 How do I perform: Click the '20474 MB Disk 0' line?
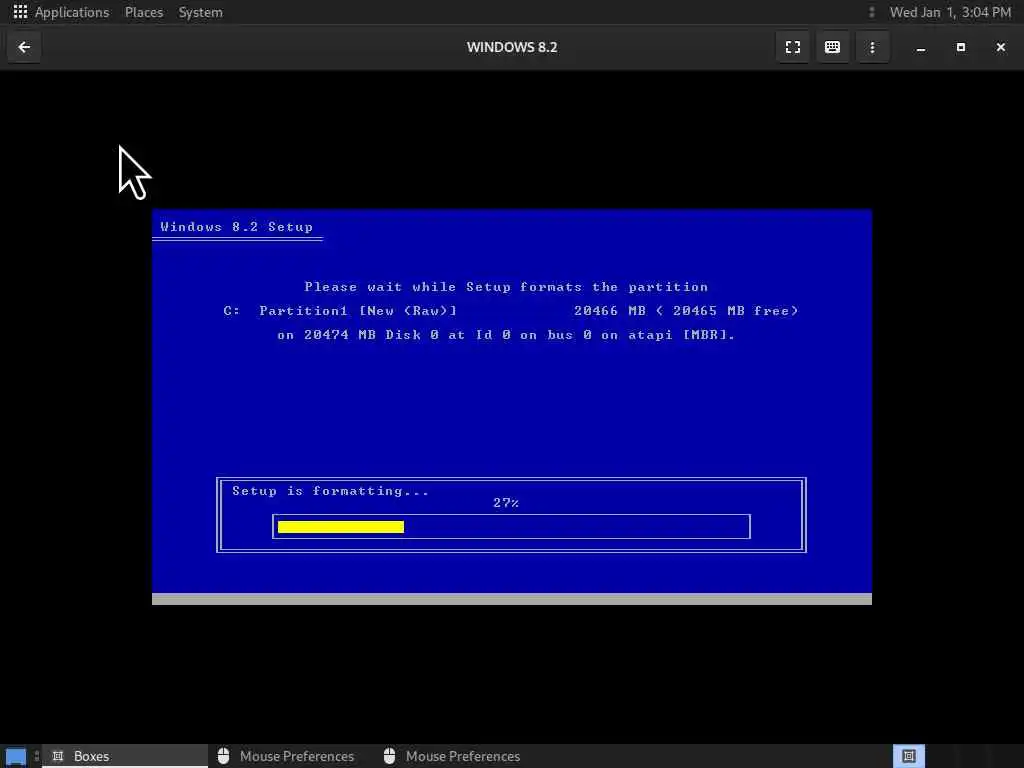point(506,335)
